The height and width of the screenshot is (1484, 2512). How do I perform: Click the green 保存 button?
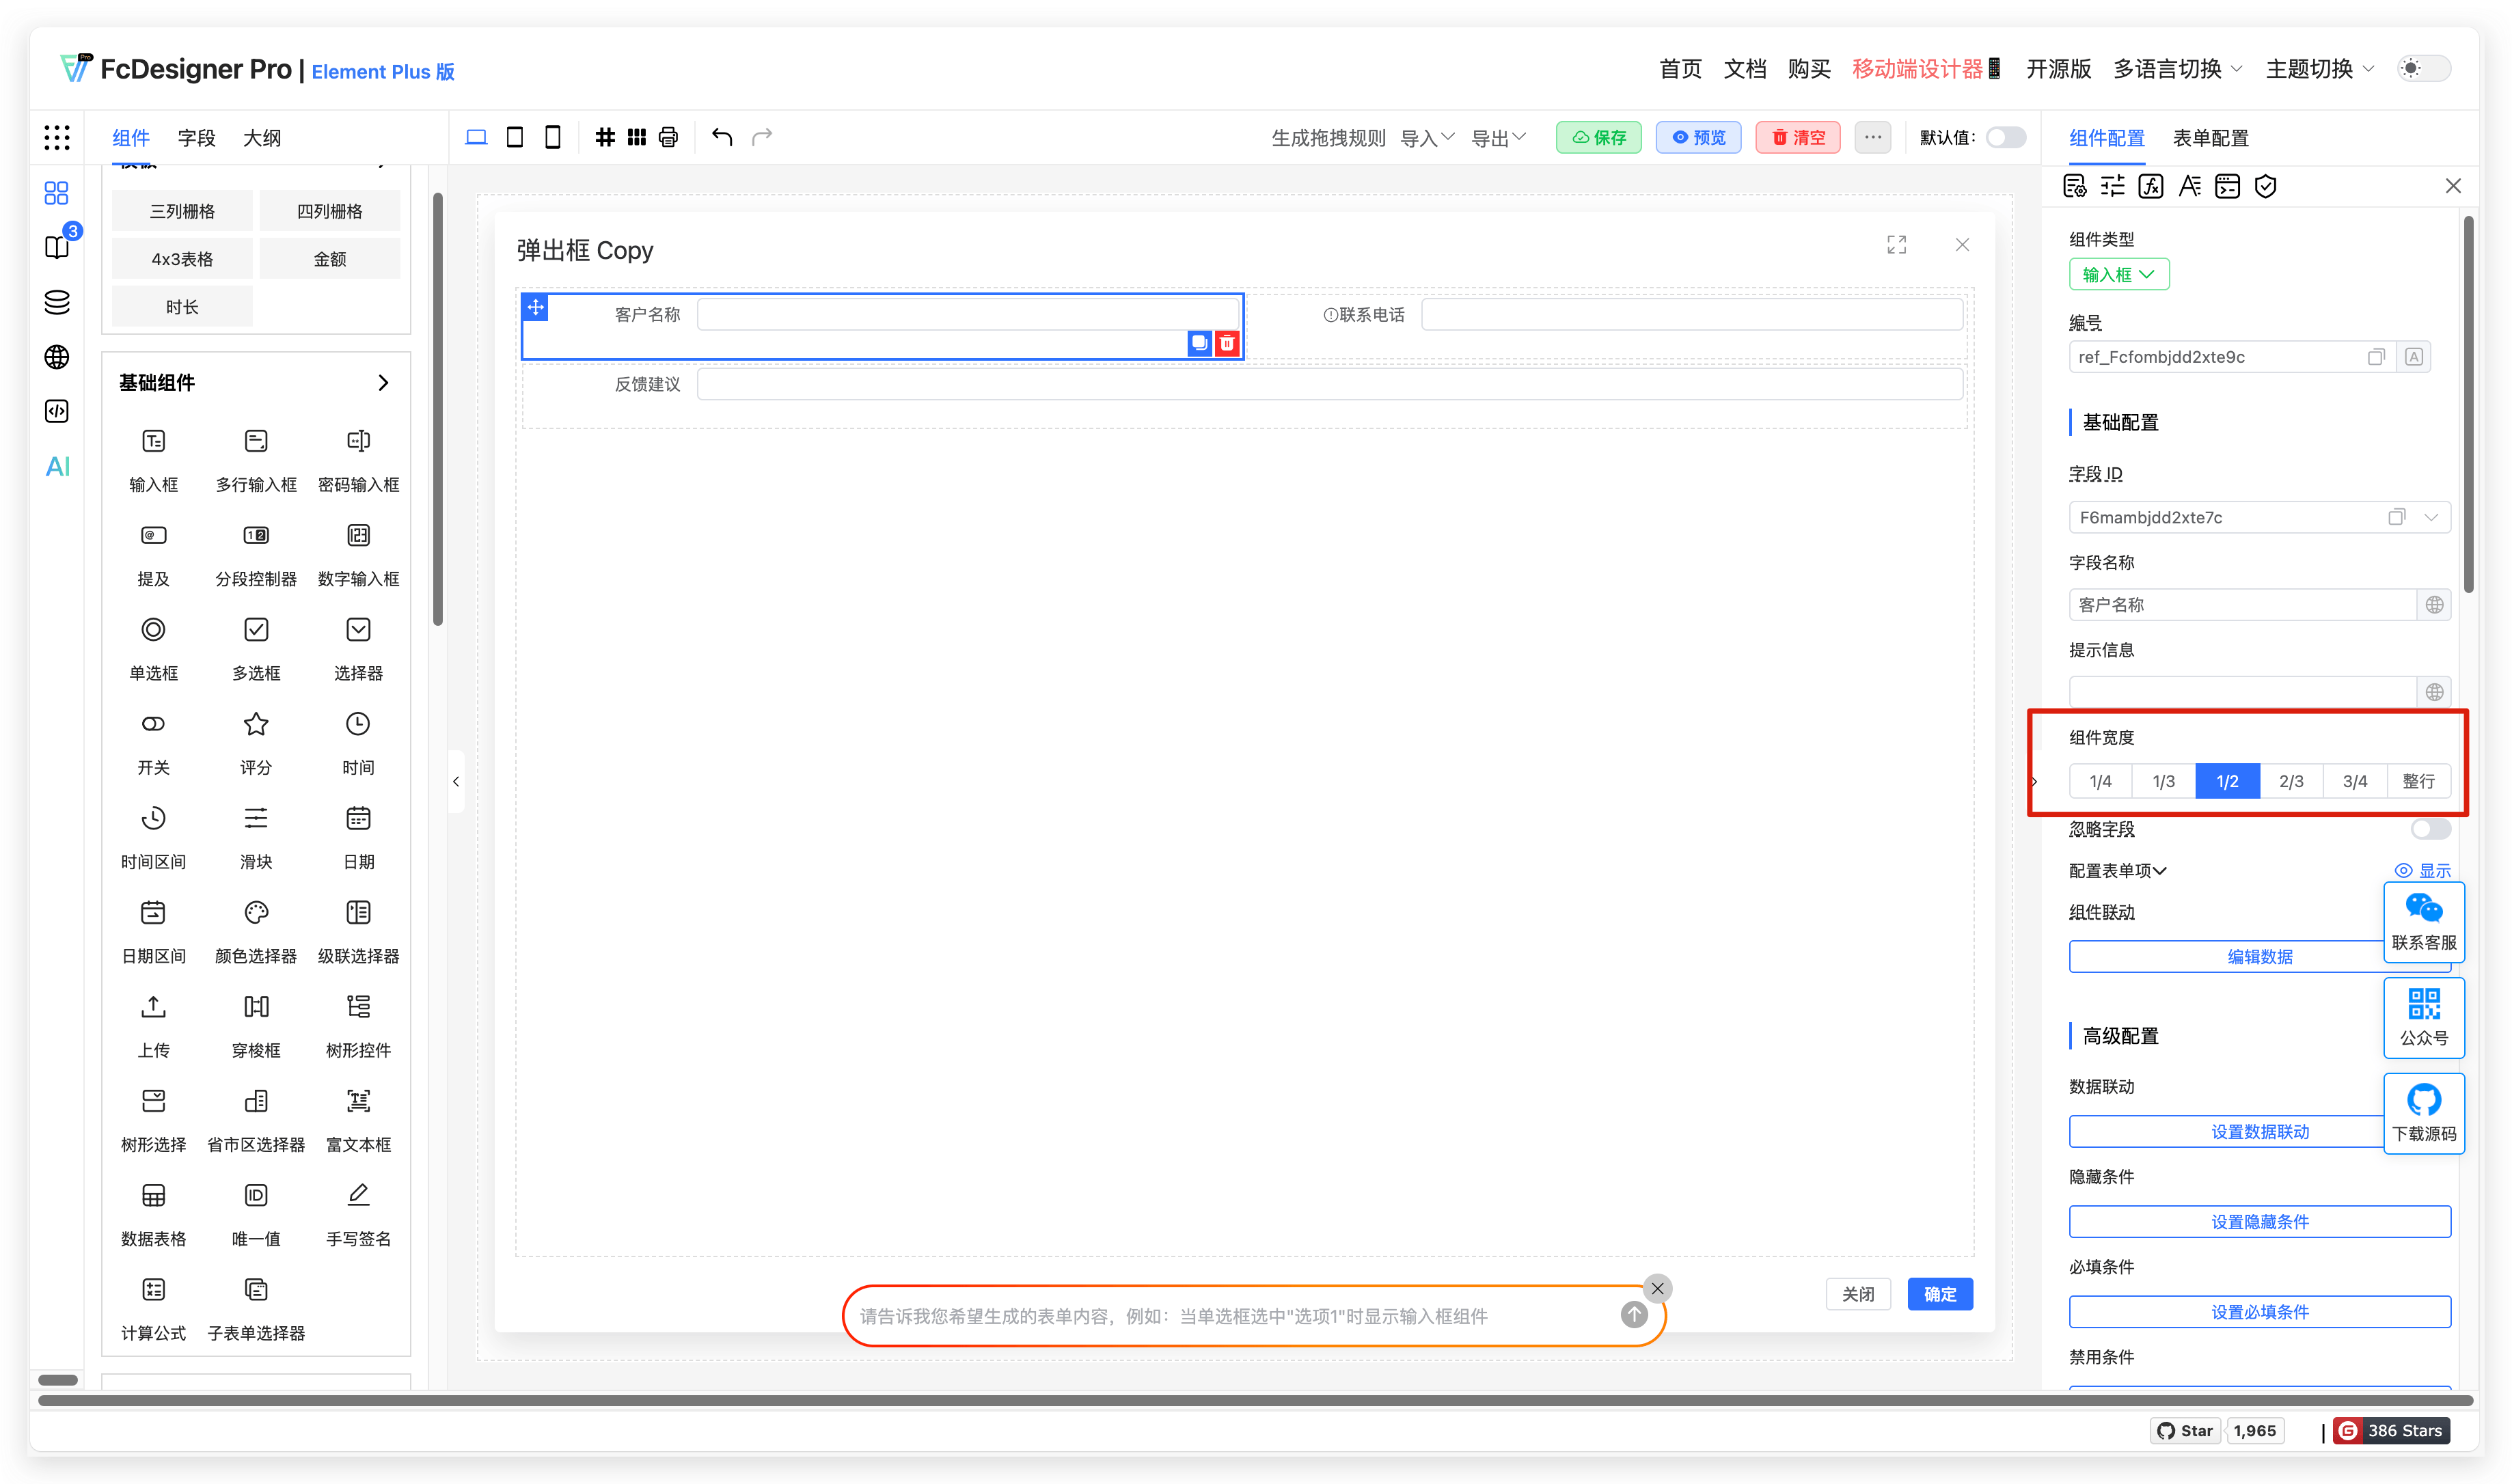[x=1598, y=138]
